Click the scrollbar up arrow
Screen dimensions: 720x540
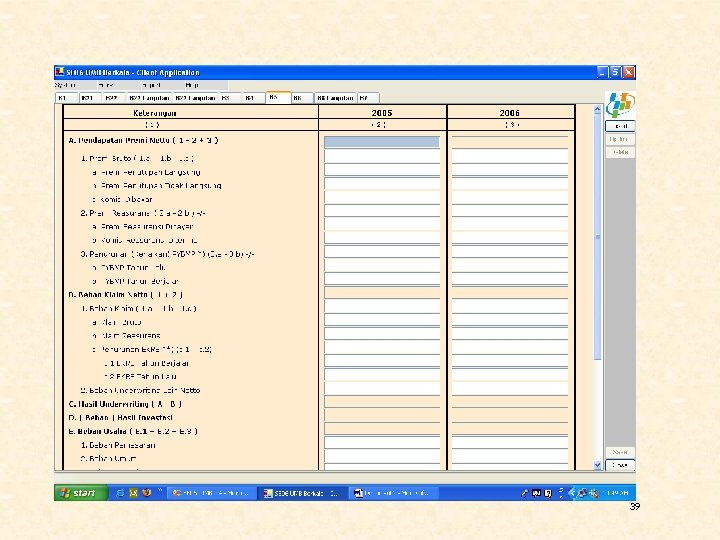pos(597,109)
